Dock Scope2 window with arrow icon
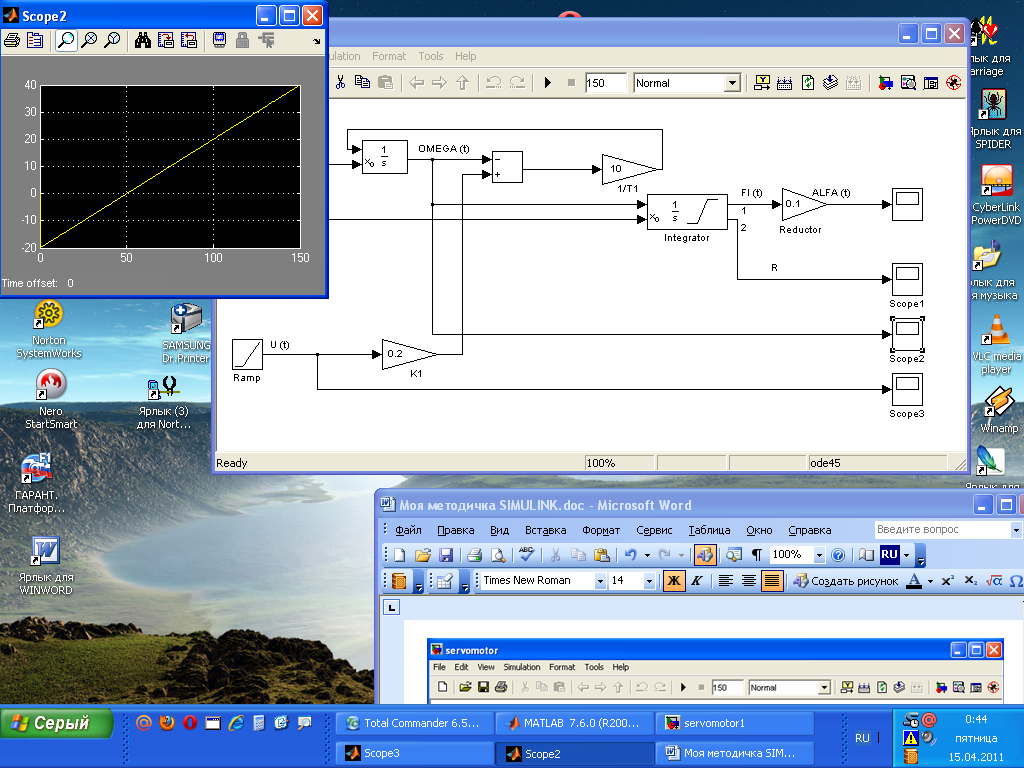This screenshot has width=1024, height=768. (x=317, y=41)
